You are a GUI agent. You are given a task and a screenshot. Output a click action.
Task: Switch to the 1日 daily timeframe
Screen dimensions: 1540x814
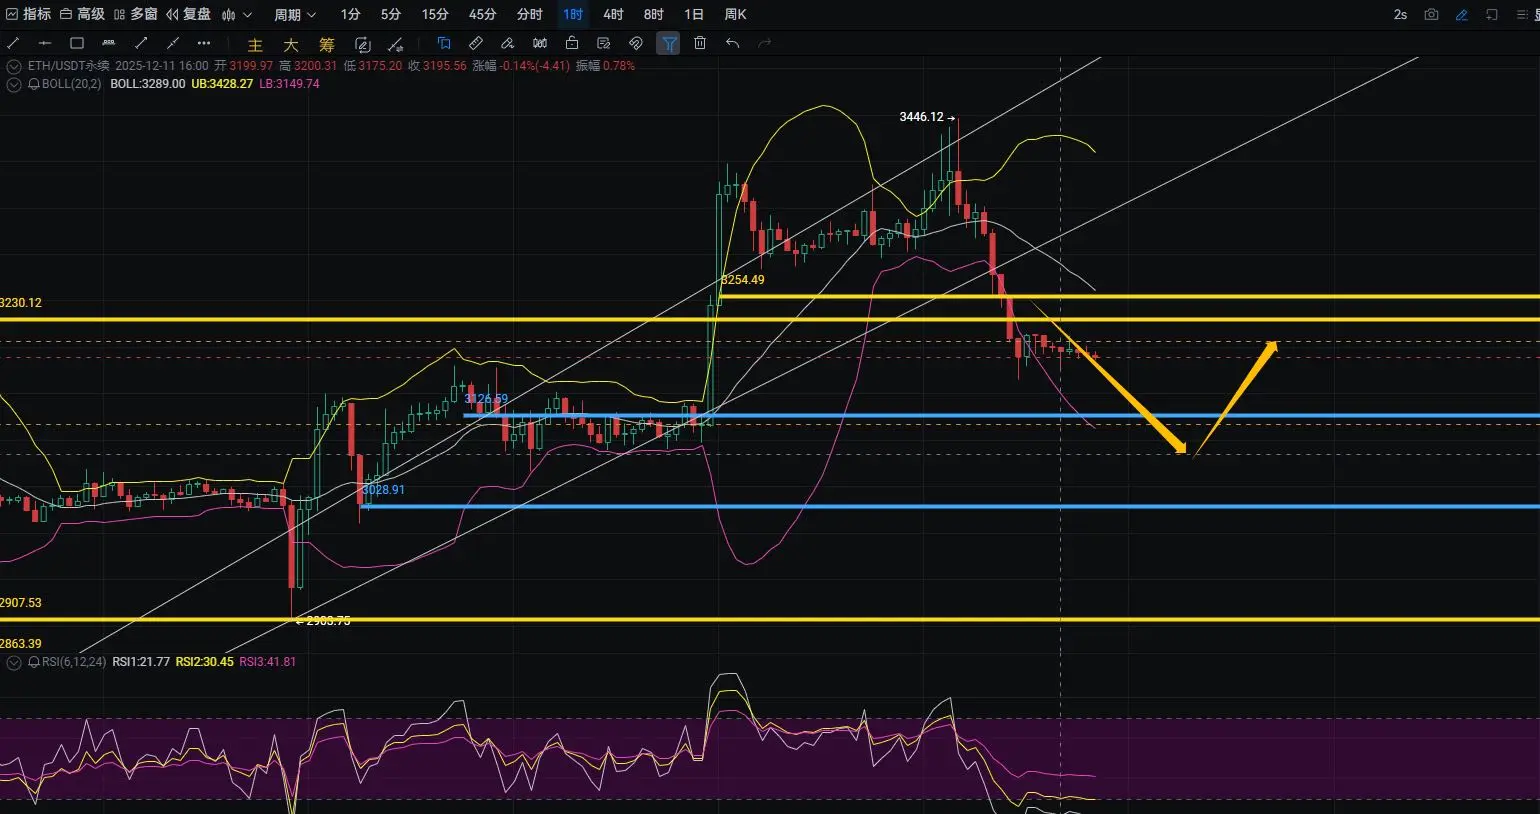tap(694, 14)
